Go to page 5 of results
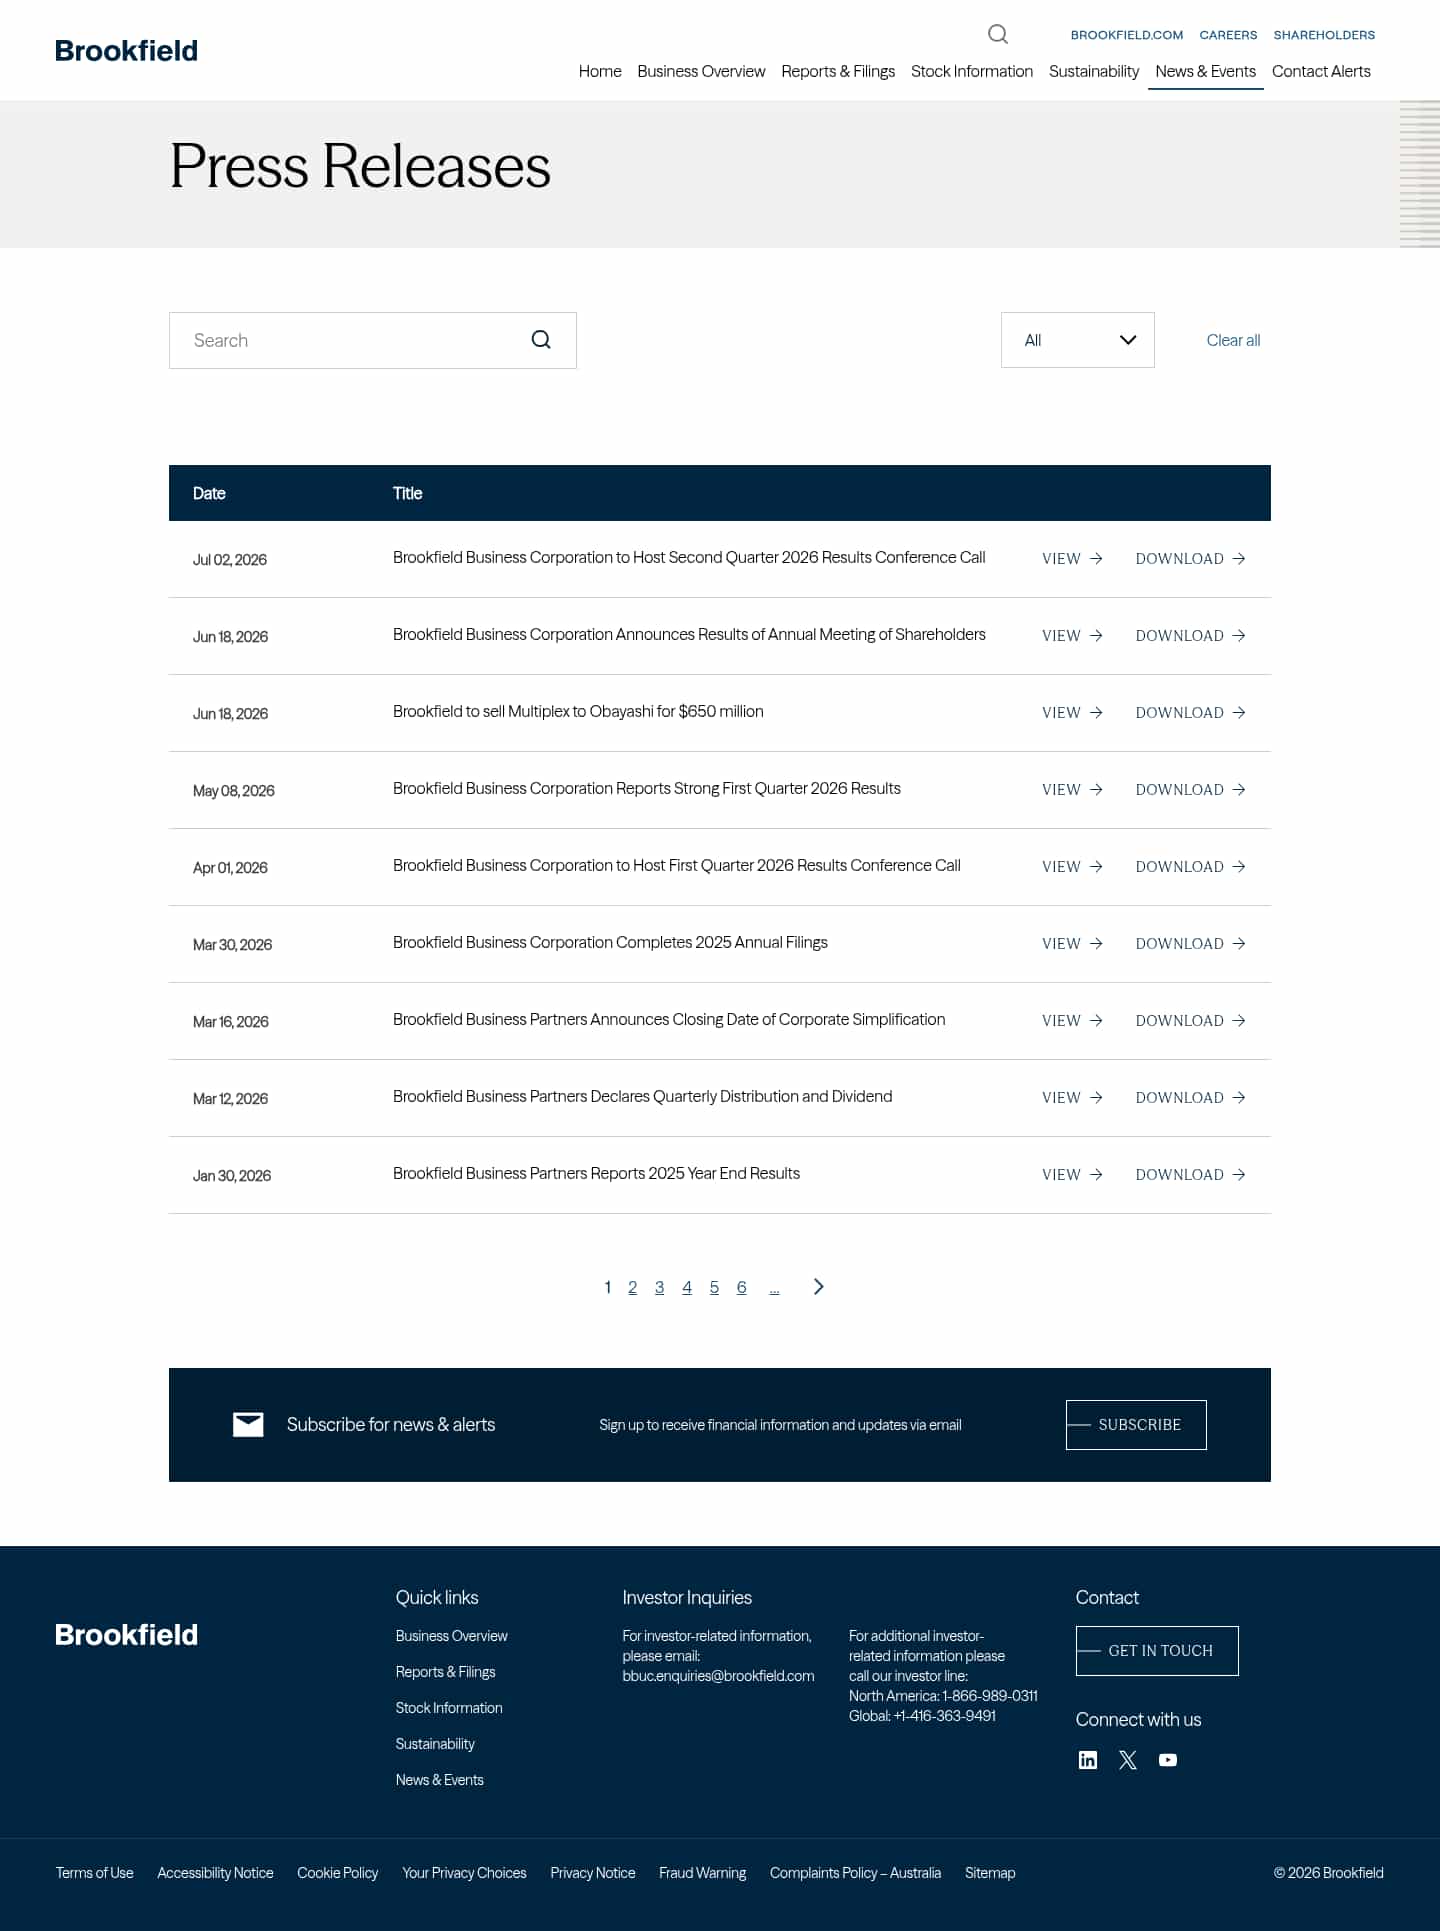The height and width of the screenshot is (1931, 1440). click(x=714, y=1288)
